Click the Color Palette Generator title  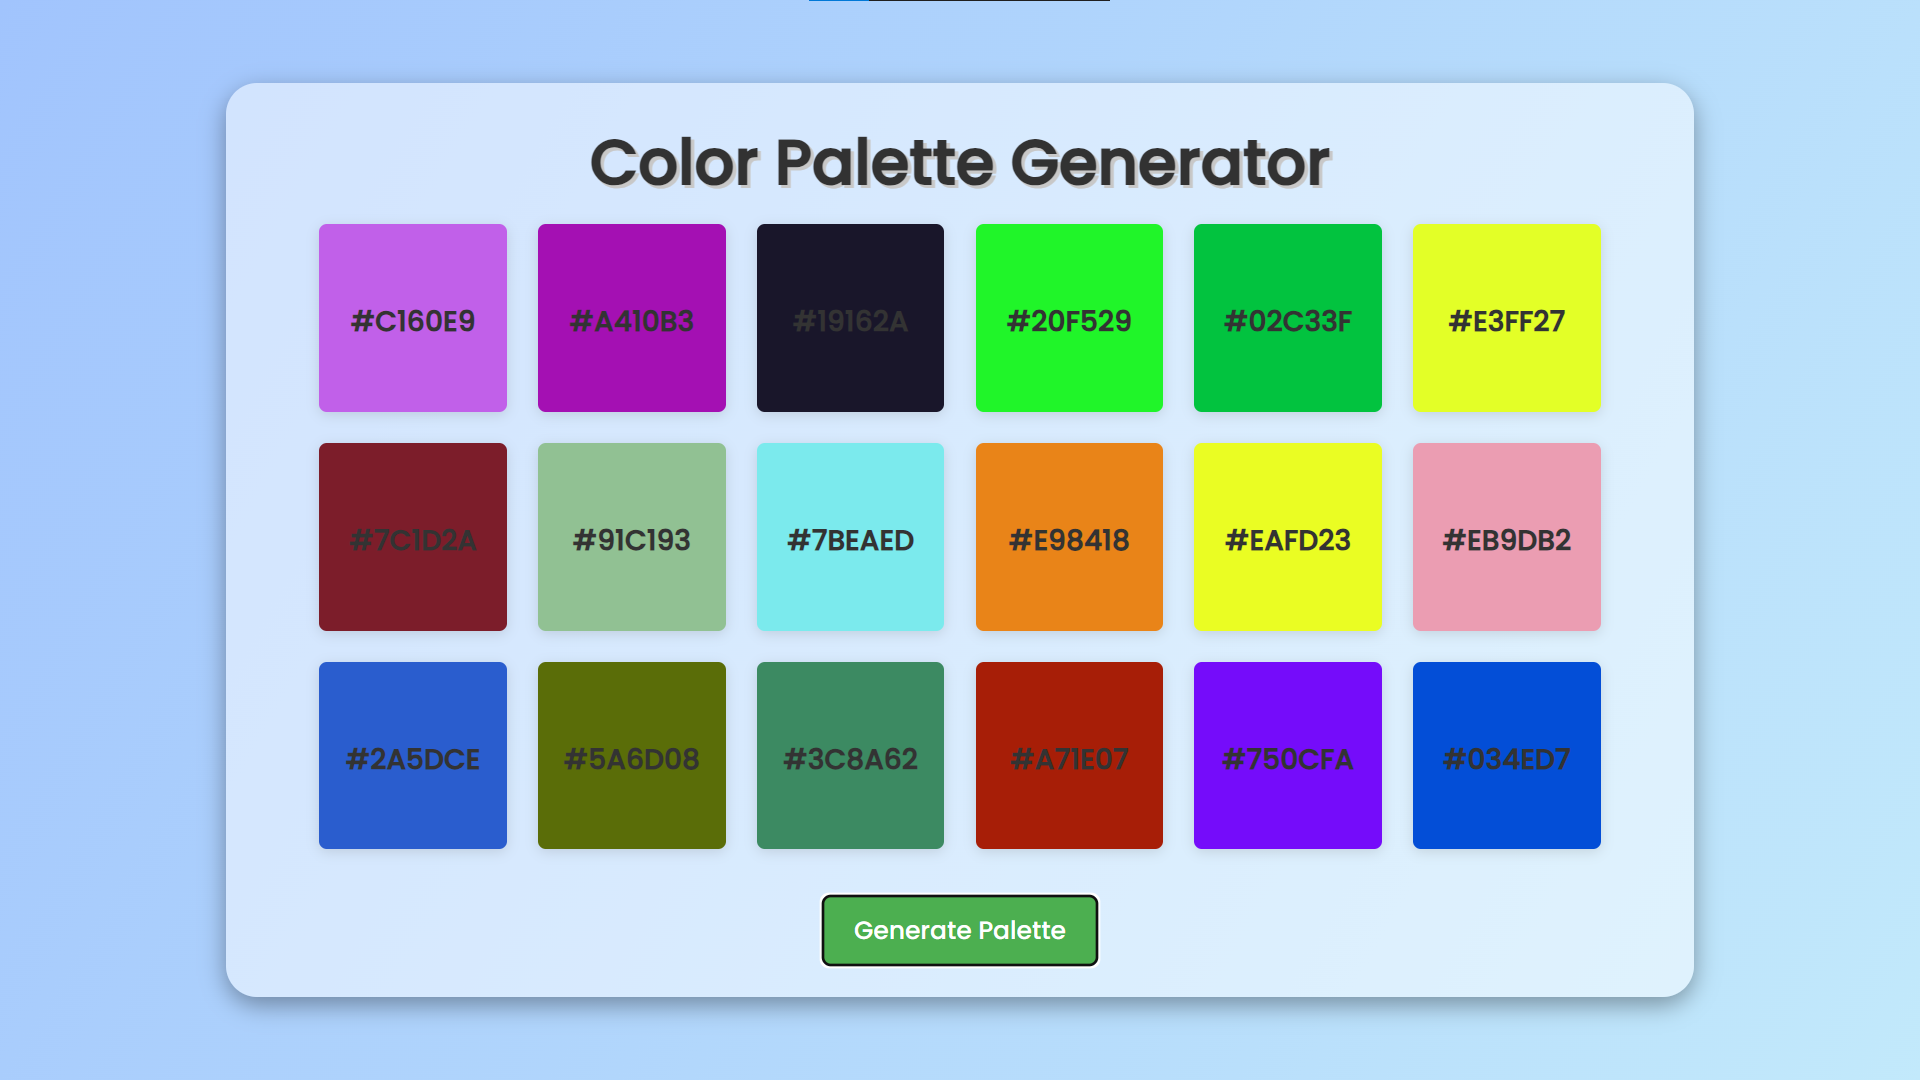click(x=959, y=160)
